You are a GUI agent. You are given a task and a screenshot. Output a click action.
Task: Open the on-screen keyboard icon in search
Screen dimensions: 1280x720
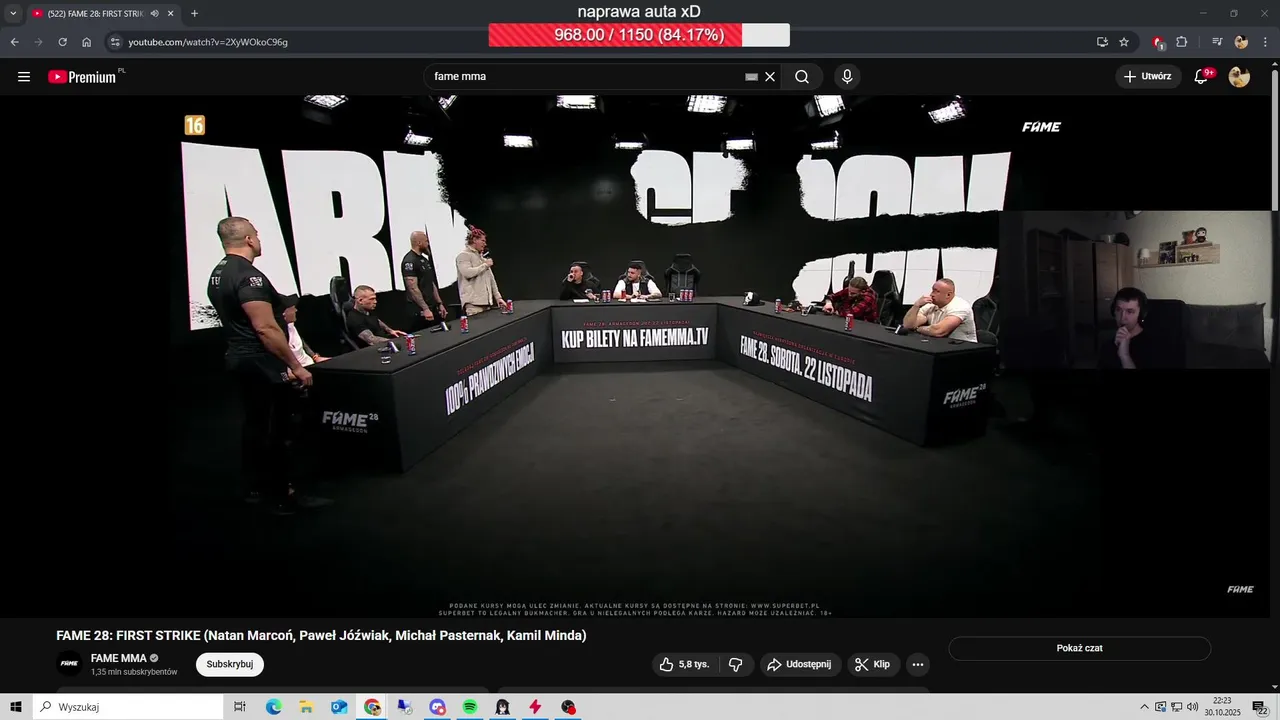[x=751, y=77]
